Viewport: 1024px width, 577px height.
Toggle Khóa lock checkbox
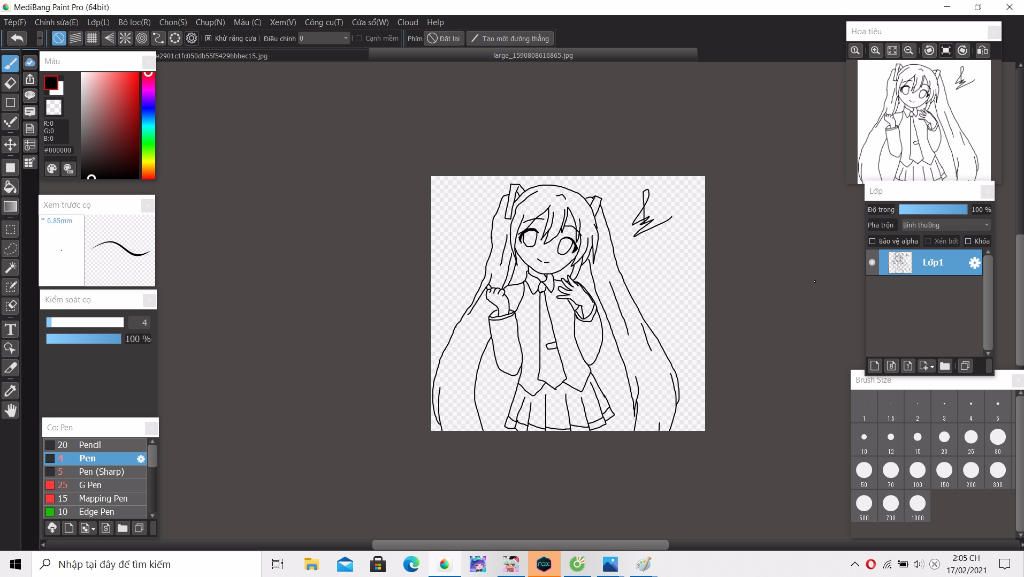968,241
